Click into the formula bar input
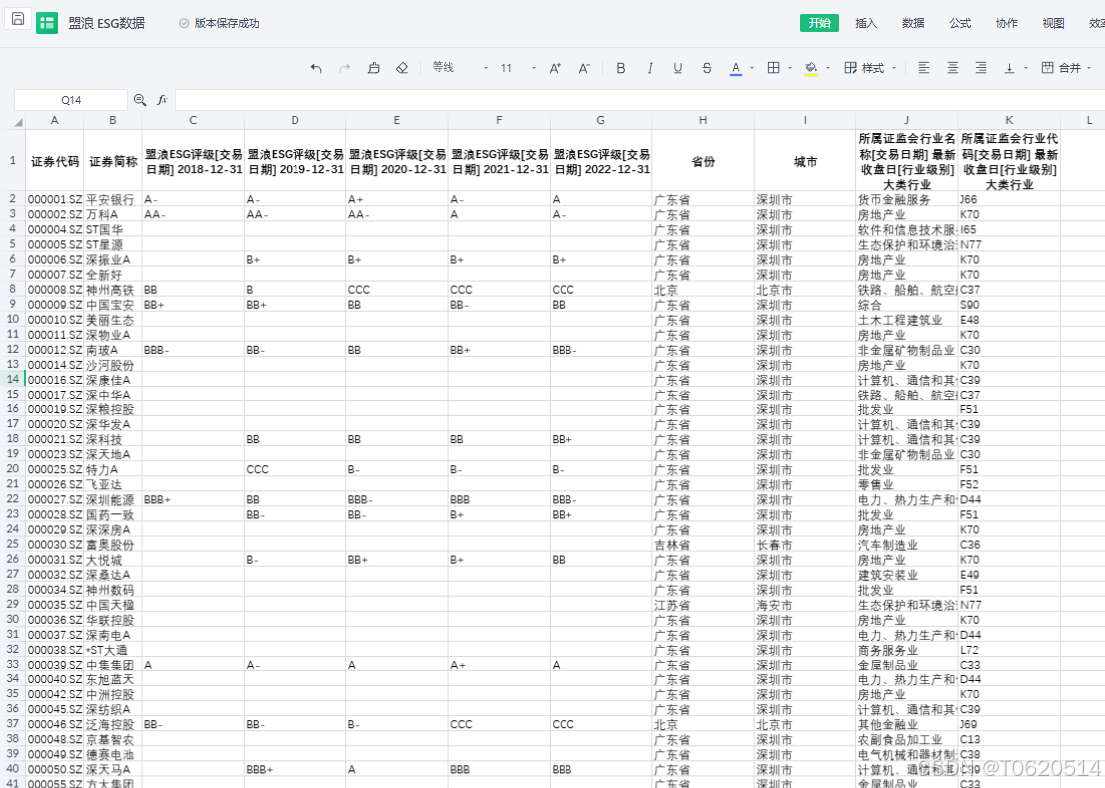The image size is (1105, 788). [x=639, y=100]
